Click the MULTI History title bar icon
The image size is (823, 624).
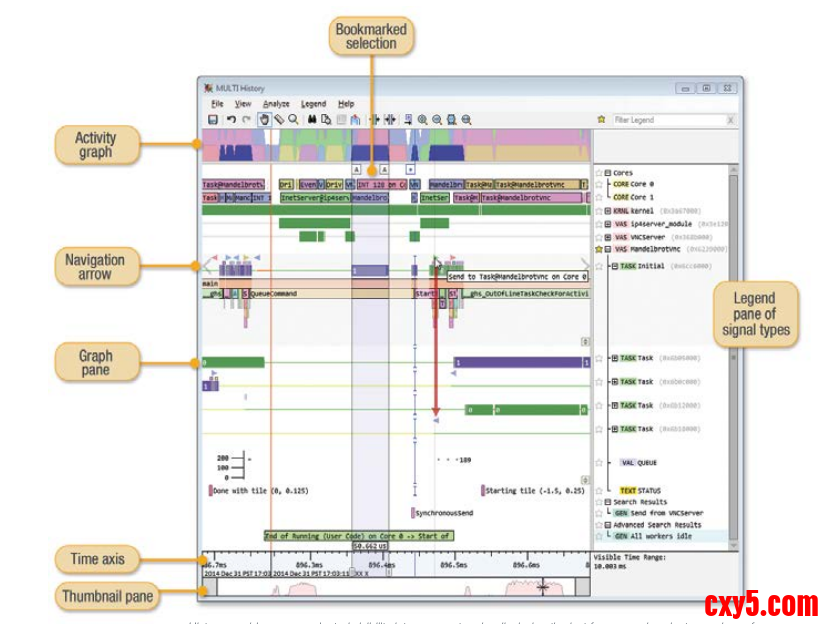208,88
